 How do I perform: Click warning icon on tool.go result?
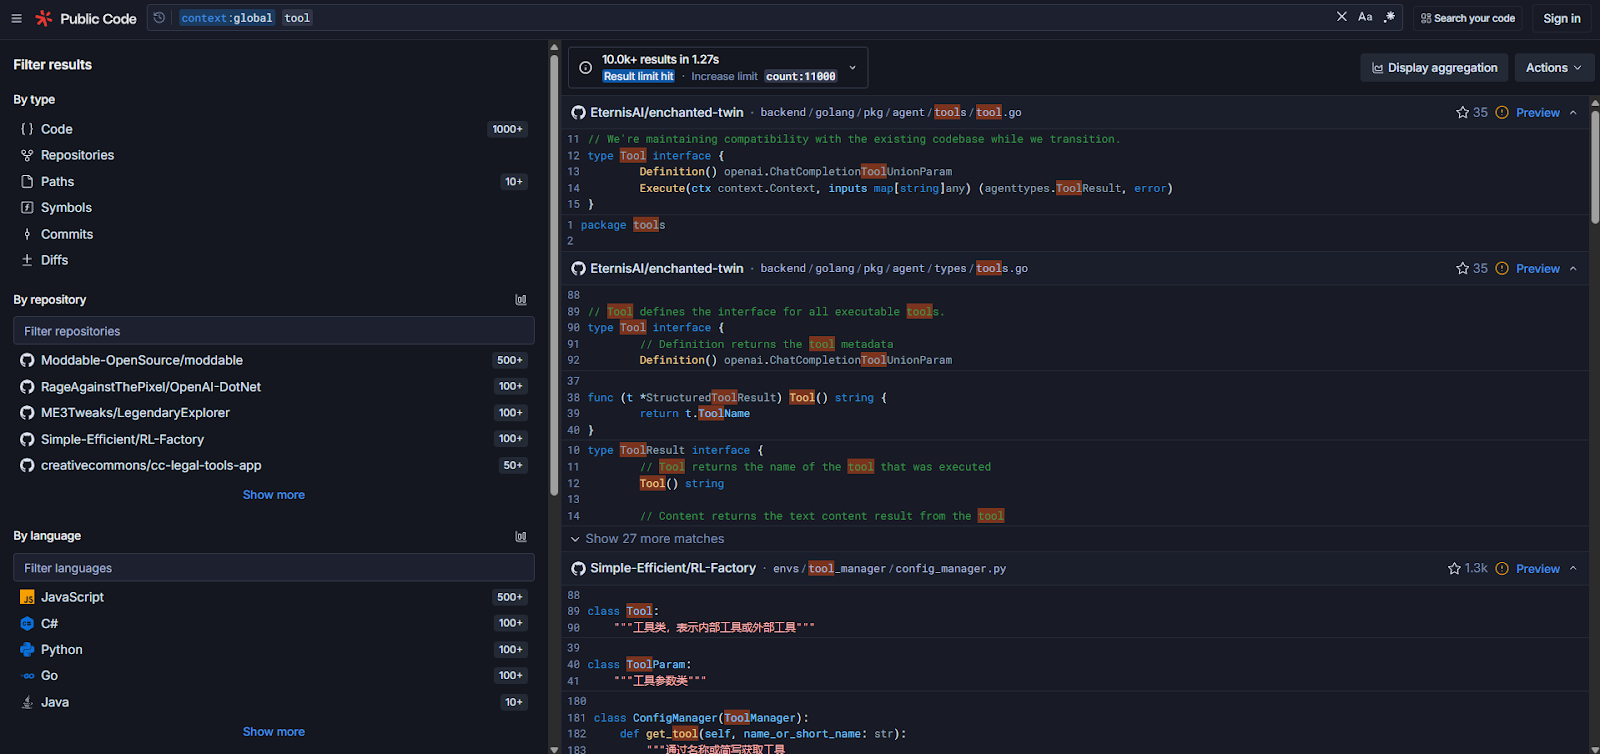(1501, 112)
